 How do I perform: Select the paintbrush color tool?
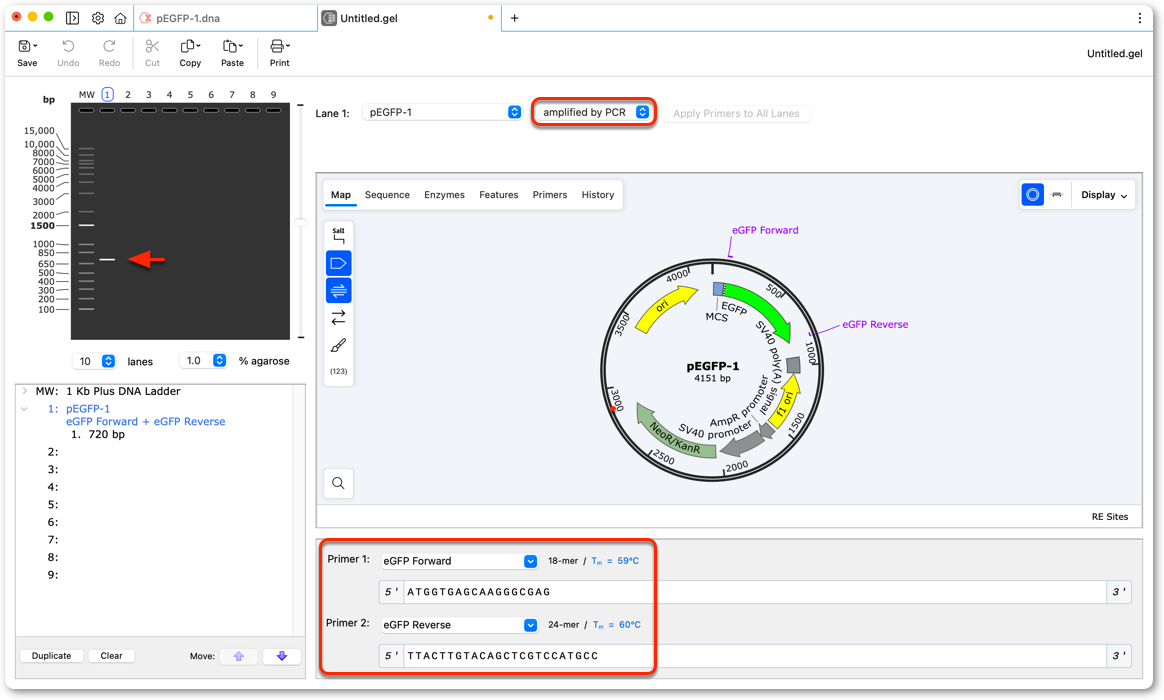click(339, 345)
